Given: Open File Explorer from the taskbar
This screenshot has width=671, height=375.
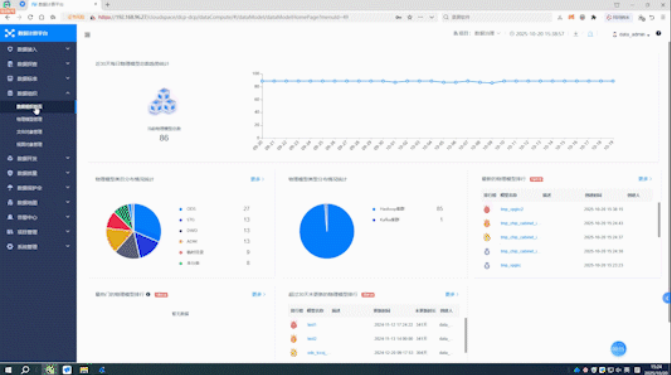Looking at the screenshot, I should 84,369.
